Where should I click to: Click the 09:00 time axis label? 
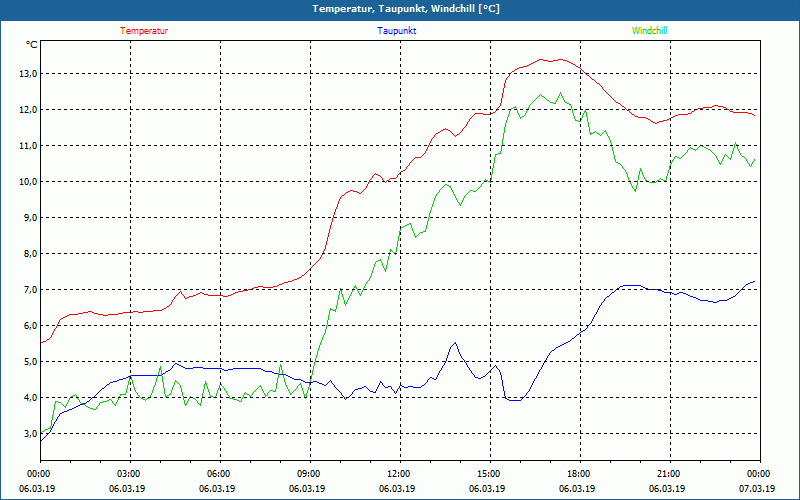[x=311, y=474]
